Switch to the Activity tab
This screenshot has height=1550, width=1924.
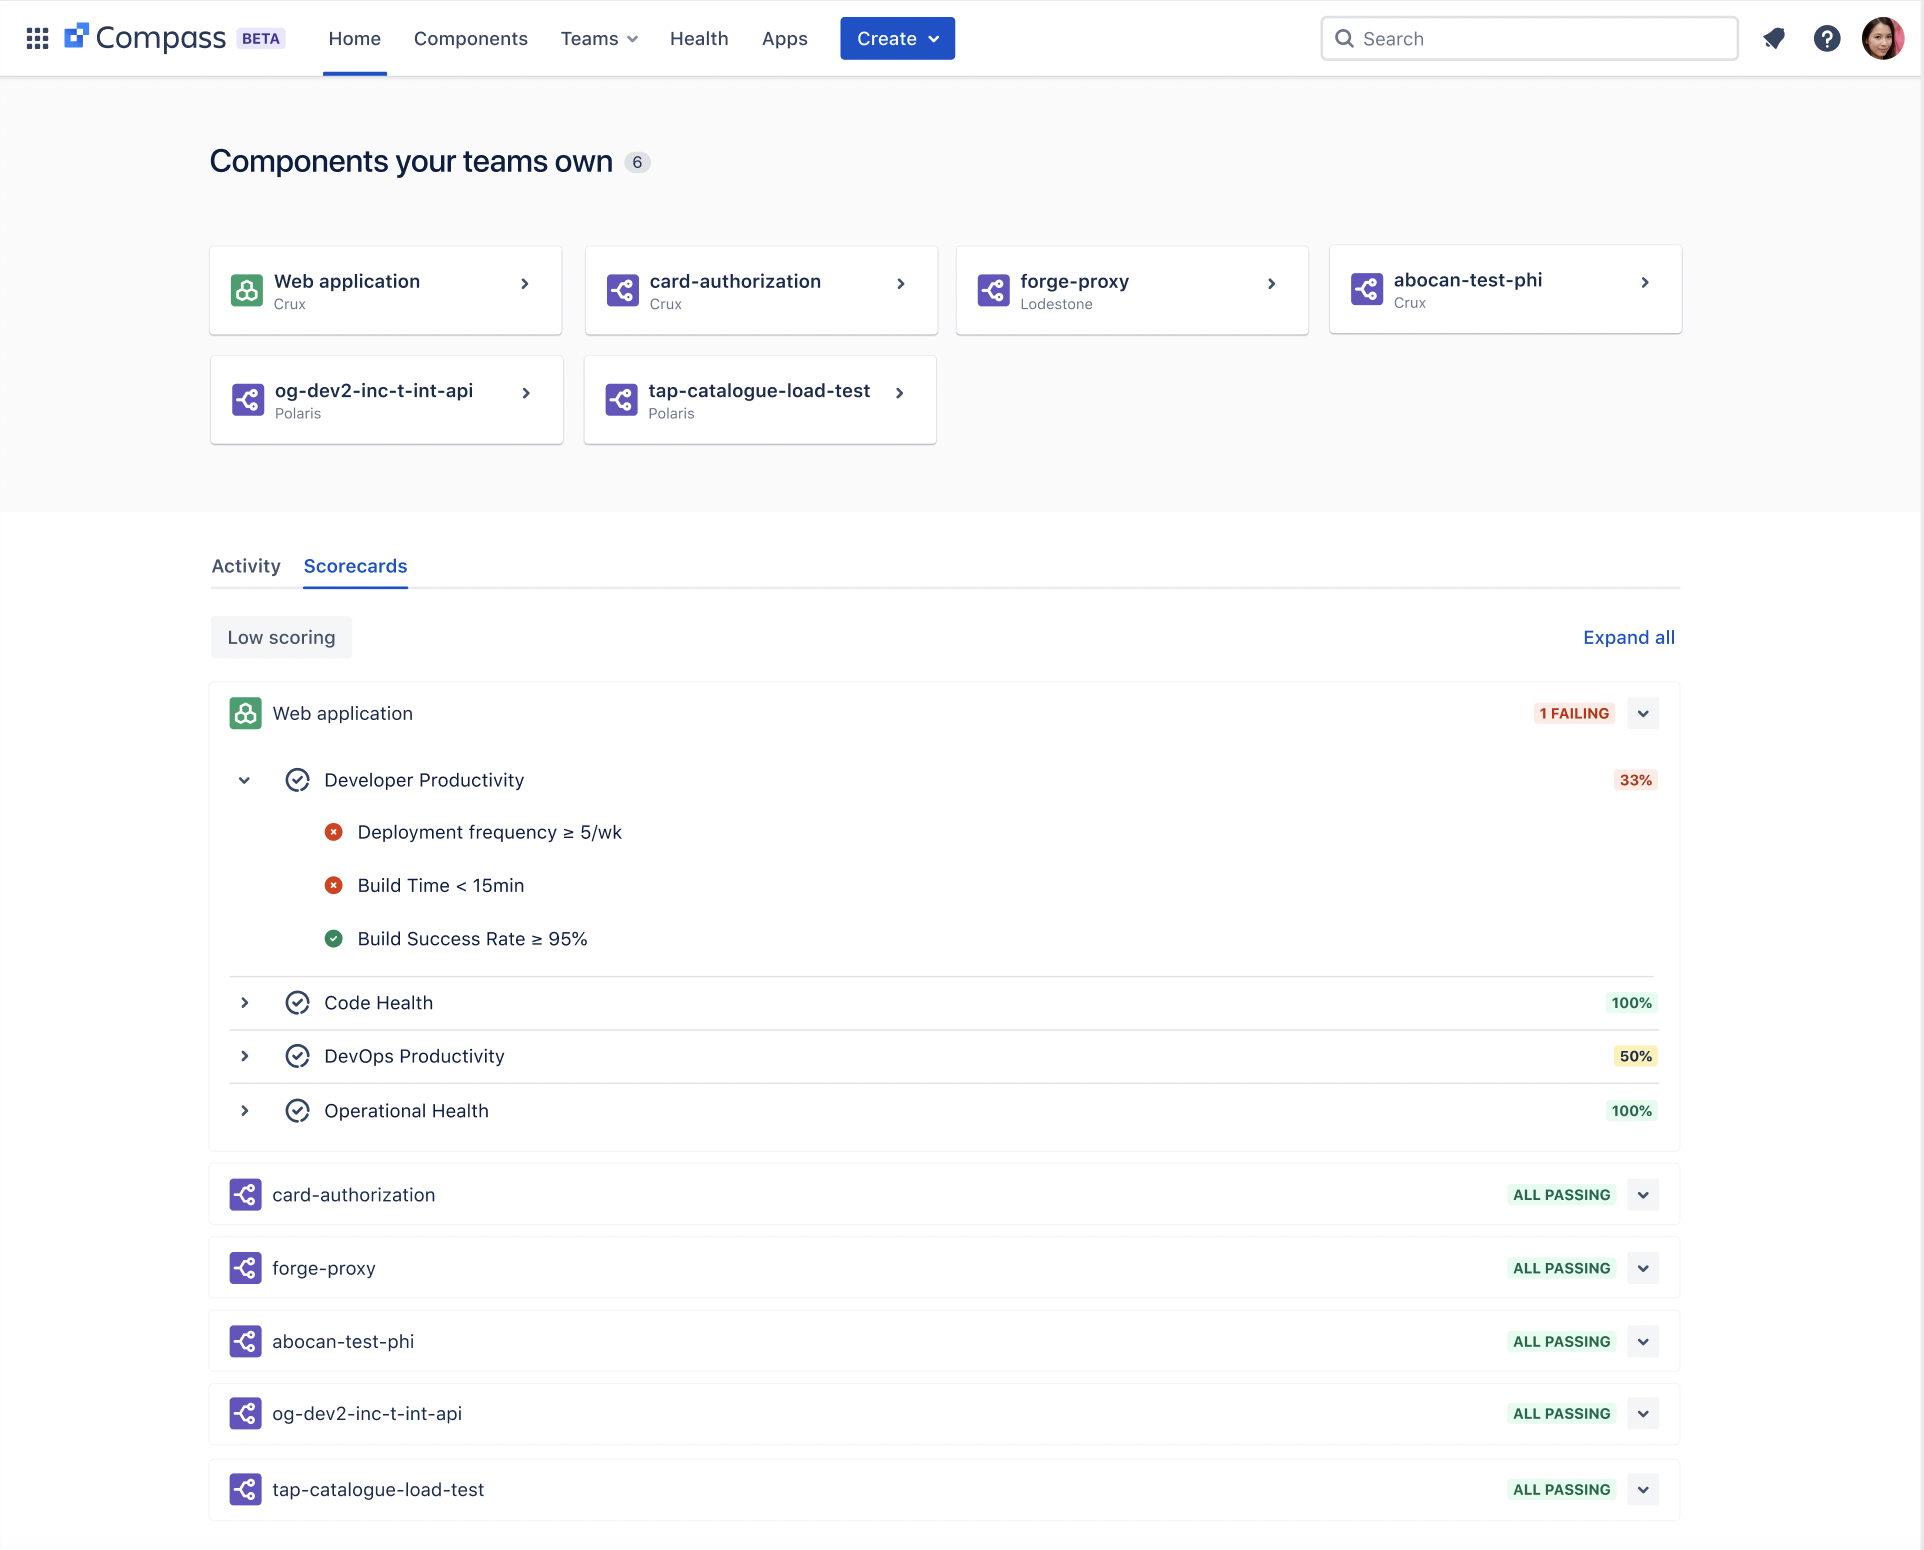coord(246,566)
